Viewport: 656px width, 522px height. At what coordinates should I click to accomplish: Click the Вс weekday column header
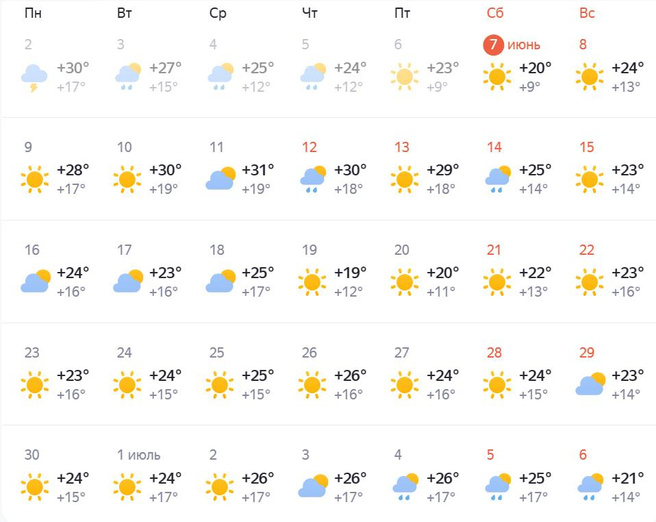[587, 13]
